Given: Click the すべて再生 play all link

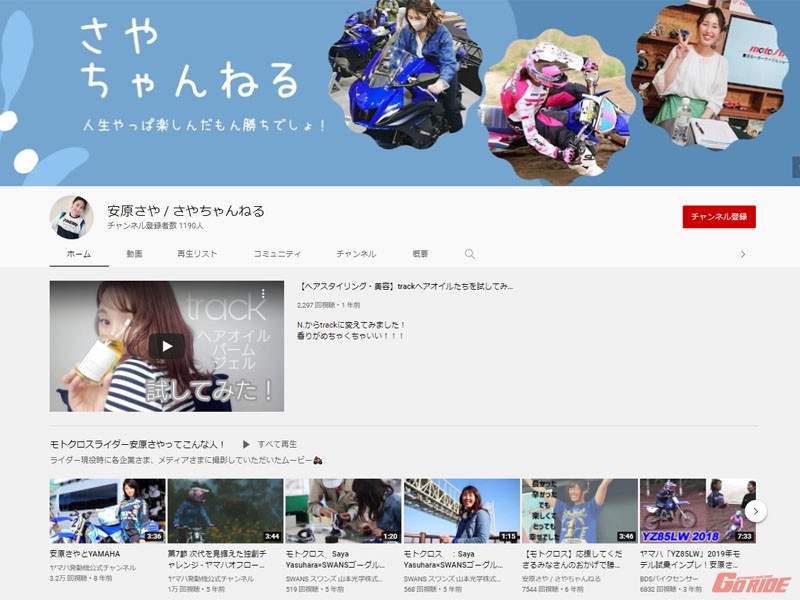Looking at the screenshot, I should point(277,444).
